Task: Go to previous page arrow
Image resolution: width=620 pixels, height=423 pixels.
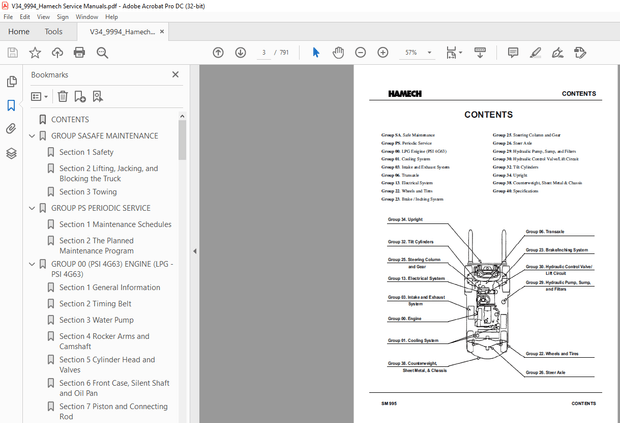Action: pos(218,53)
